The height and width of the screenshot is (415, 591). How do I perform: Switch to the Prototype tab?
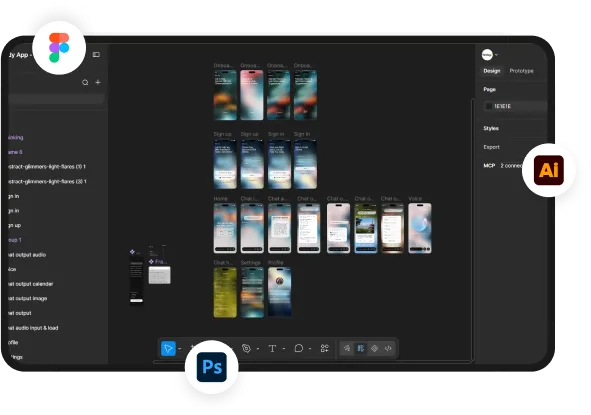click(522, 71)
